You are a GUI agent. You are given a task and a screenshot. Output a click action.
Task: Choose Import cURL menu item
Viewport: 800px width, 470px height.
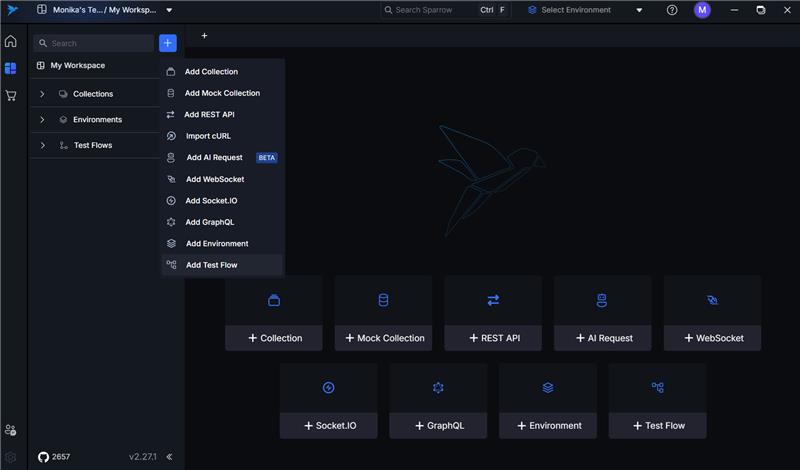pos(222,136)
